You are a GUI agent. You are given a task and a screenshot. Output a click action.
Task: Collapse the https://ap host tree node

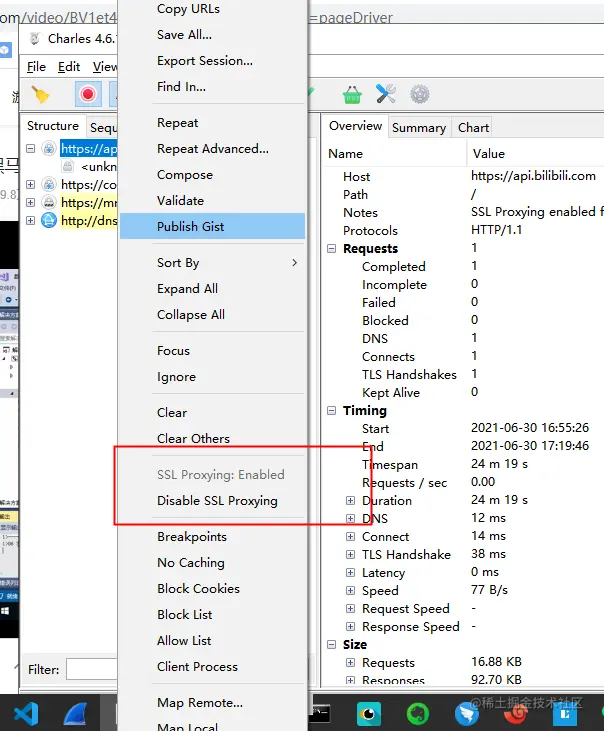click(x=30, y=148)
